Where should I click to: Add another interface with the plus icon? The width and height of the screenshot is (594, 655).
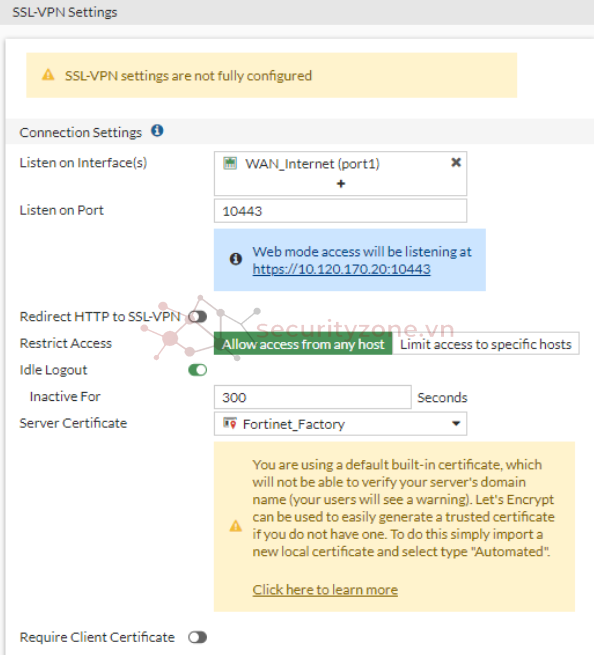pos(341,183)
